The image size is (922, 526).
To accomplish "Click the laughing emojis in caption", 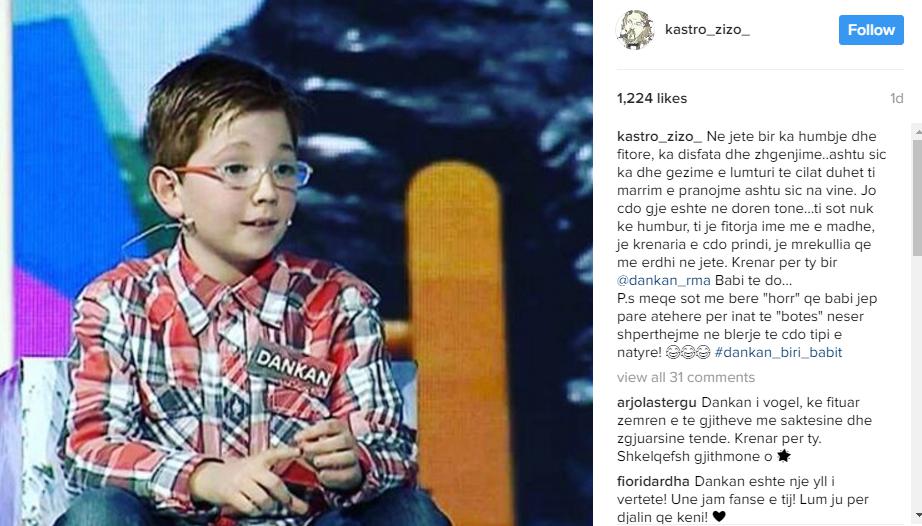I will pyautogui.click(x=688, y=353).
